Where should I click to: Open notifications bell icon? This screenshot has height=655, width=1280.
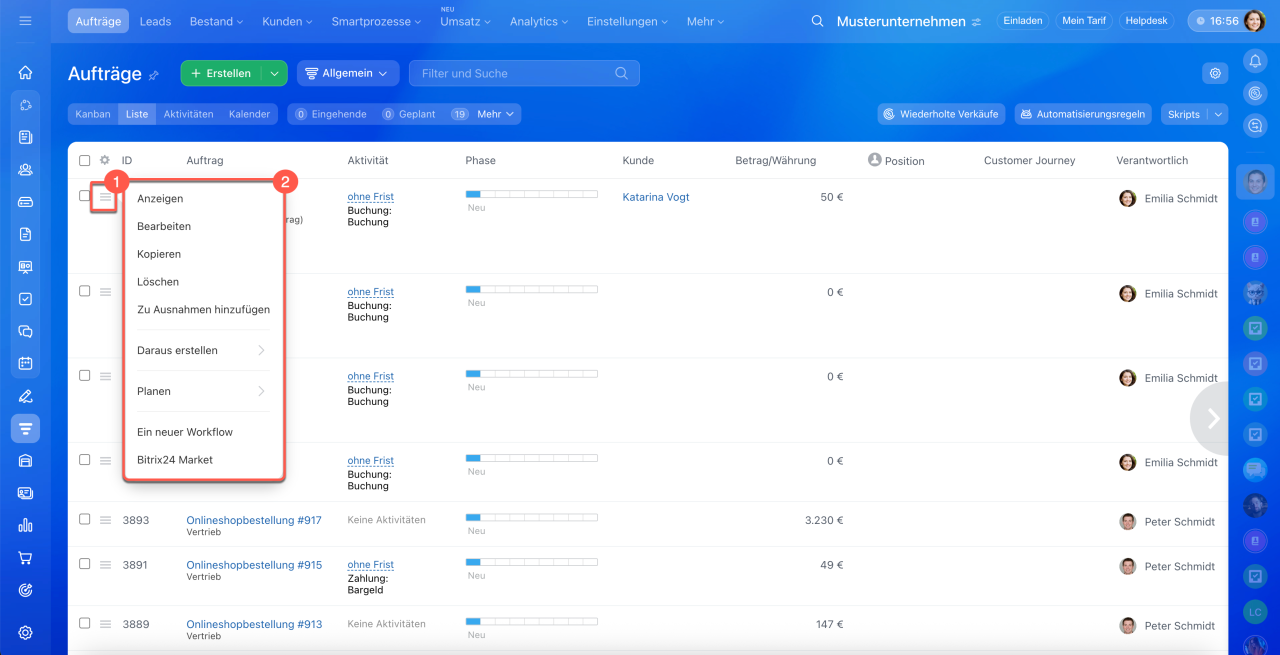1255,61
